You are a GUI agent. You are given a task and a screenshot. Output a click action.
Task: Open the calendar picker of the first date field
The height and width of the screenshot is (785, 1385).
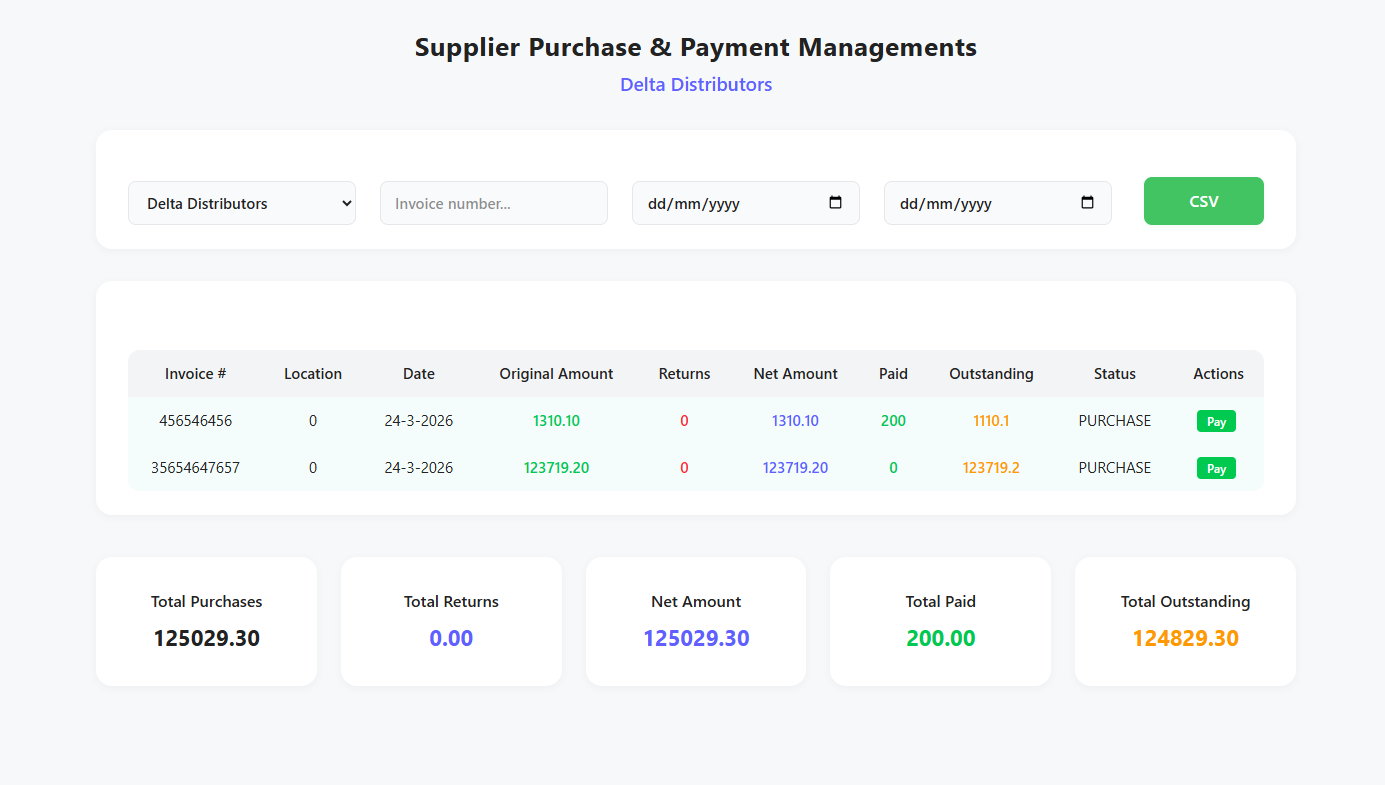click(x=836, y=202)
